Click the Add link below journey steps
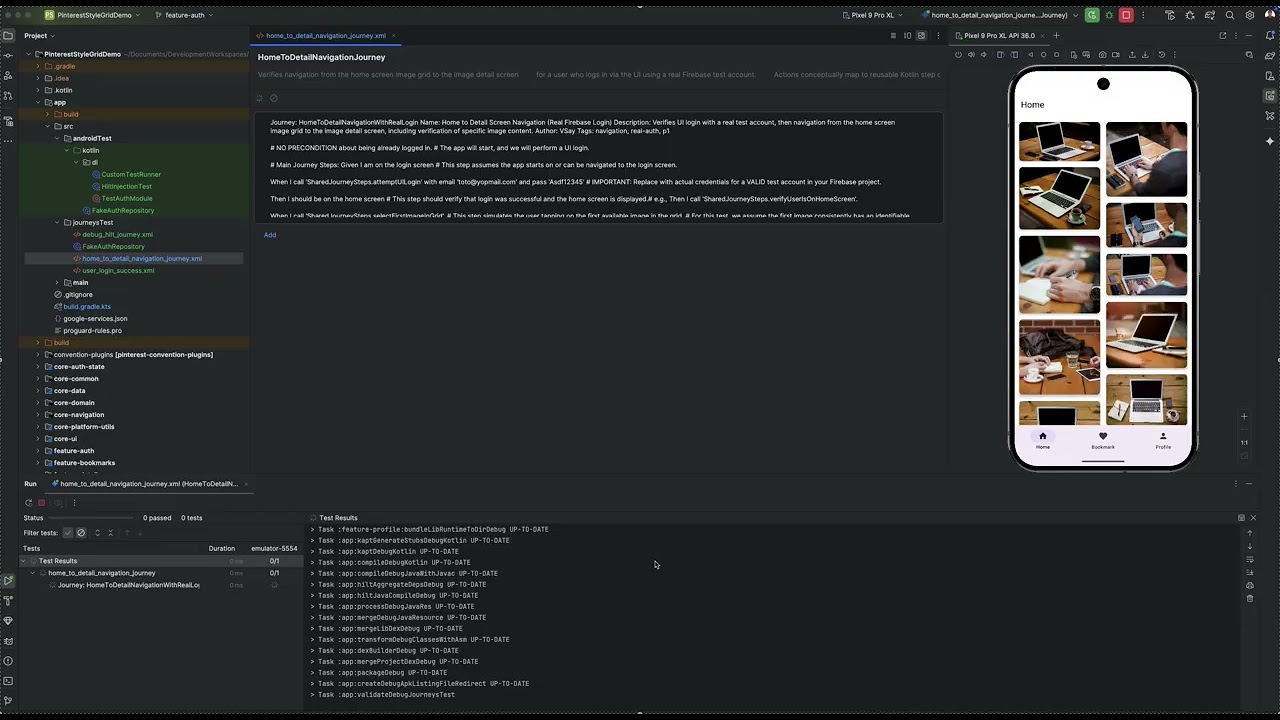Image resolution: width=1280 pixels, height=720 pixels. (270, 235)
